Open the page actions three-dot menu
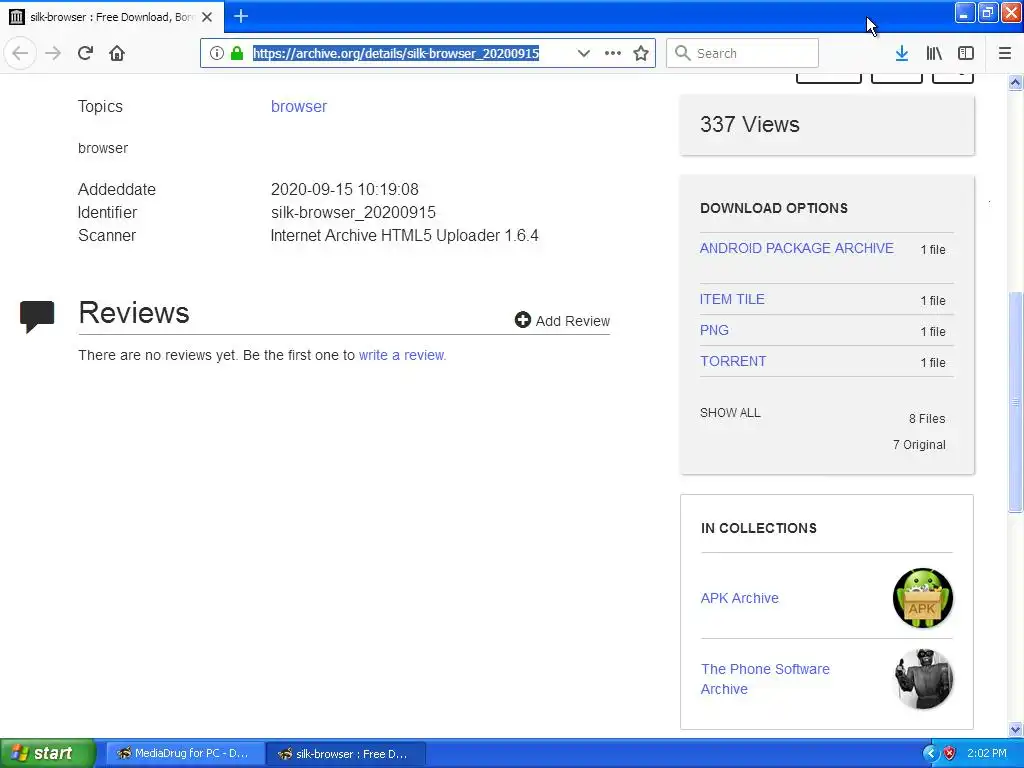This screenshot has width=1024, height=768. coord(613,53)
